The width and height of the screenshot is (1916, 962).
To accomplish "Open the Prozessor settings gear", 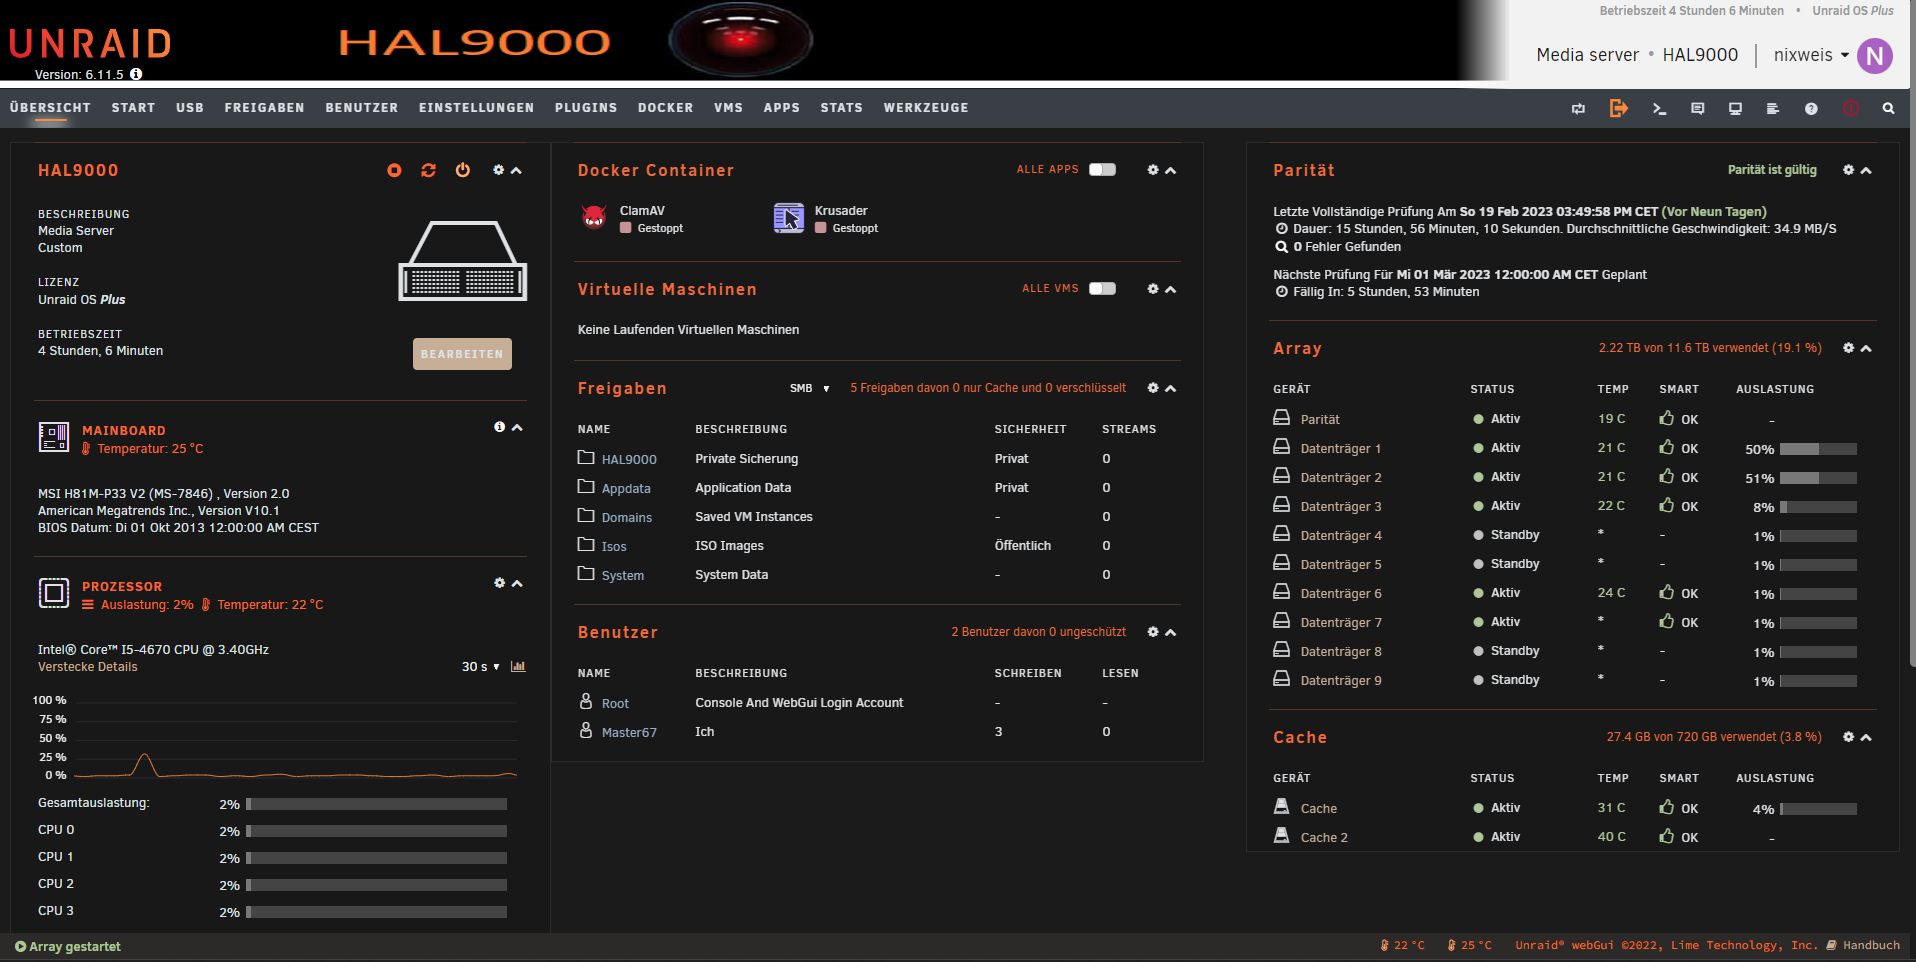I will [x=499, y=583].
